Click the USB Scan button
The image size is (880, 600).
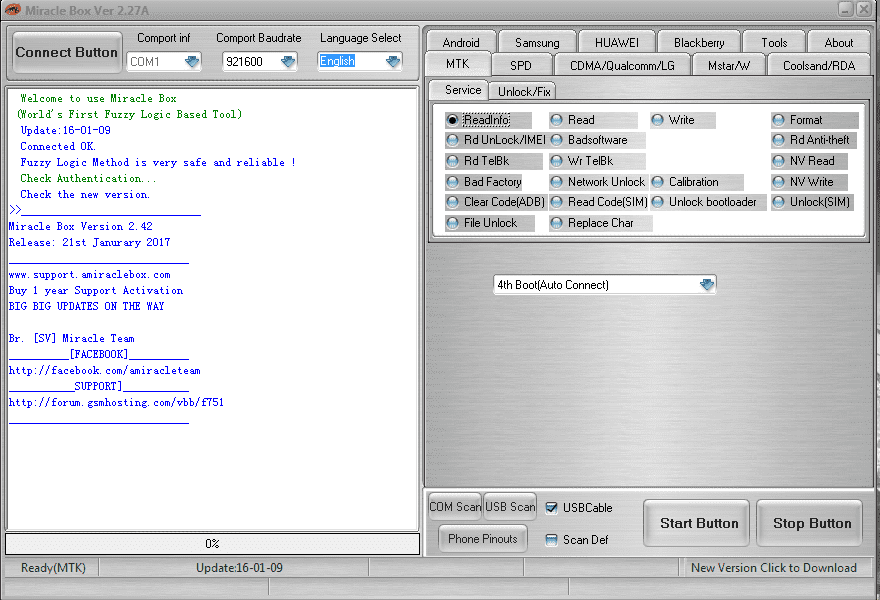[x=510, y=507]
